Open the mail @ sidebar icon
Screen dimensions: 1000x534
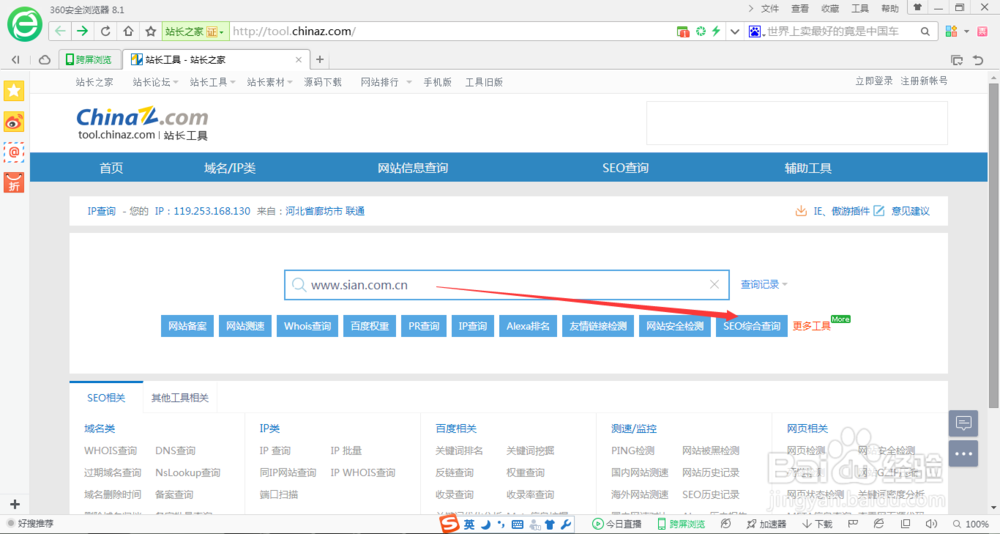click(14, 152)
